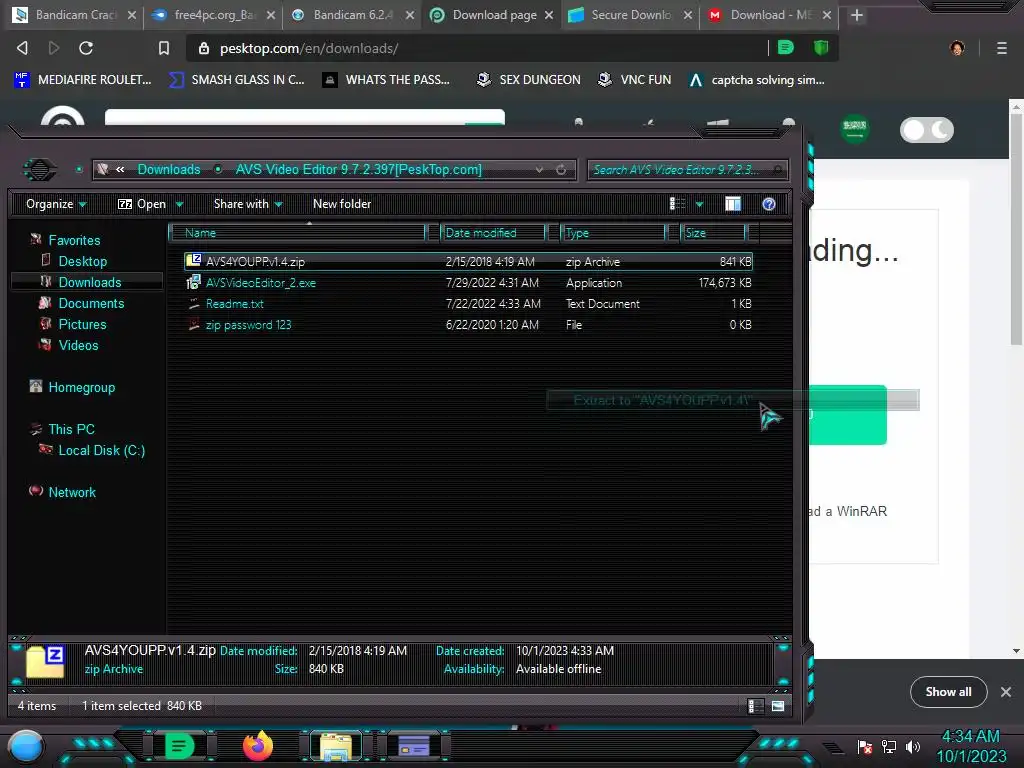Screen dimensions: 1024x768
Task: Expand the Organize dropdown
Action: 56,204
